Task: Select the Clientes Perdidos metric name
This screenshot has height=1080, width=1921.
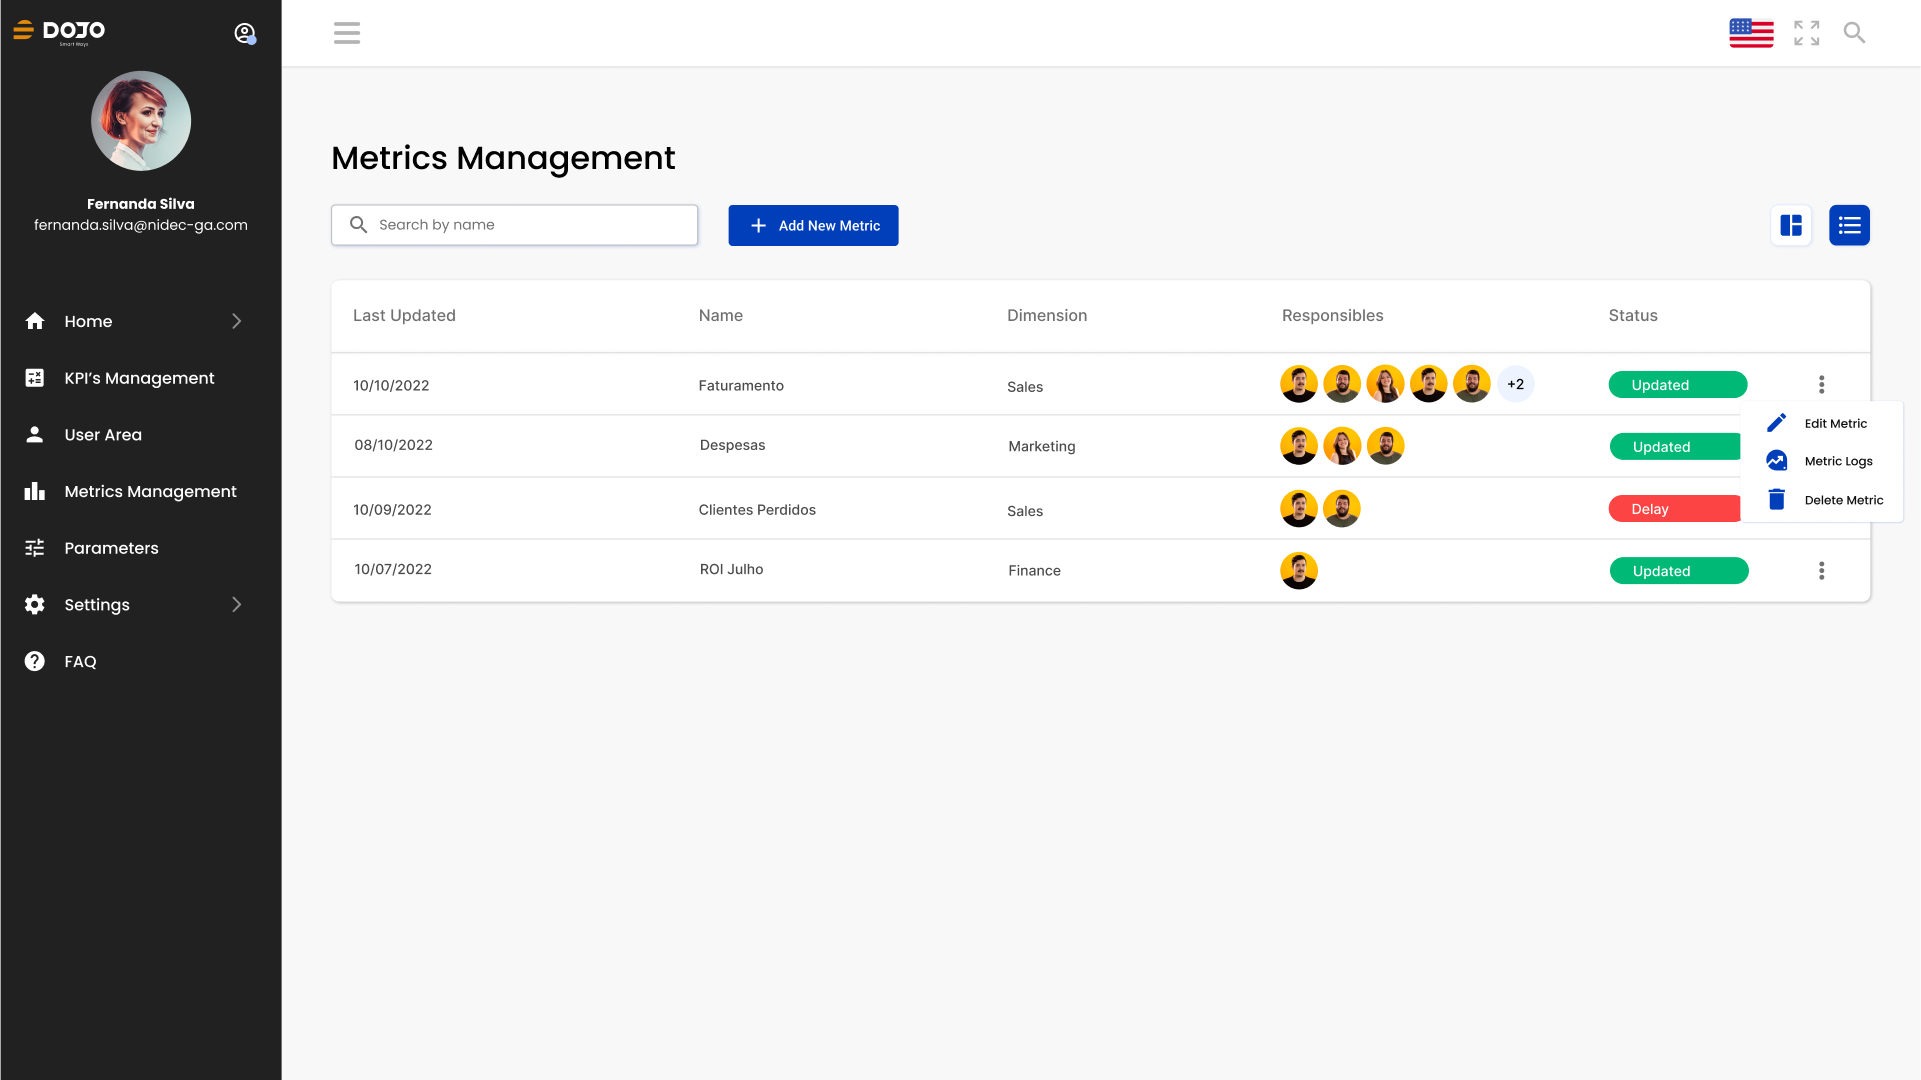Action: [x=756, y=509]
